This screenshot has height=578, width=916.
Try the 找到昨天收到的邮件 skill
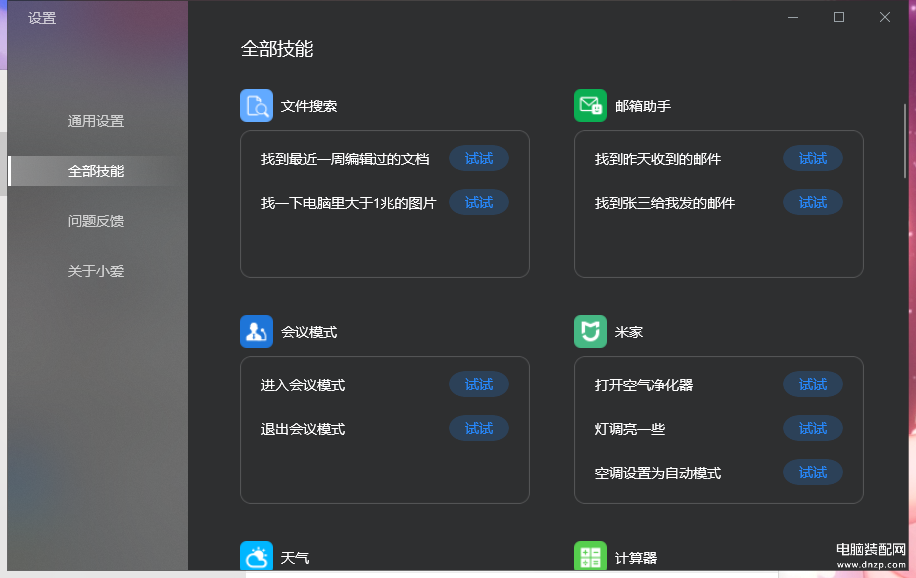[x=812, y=159]
